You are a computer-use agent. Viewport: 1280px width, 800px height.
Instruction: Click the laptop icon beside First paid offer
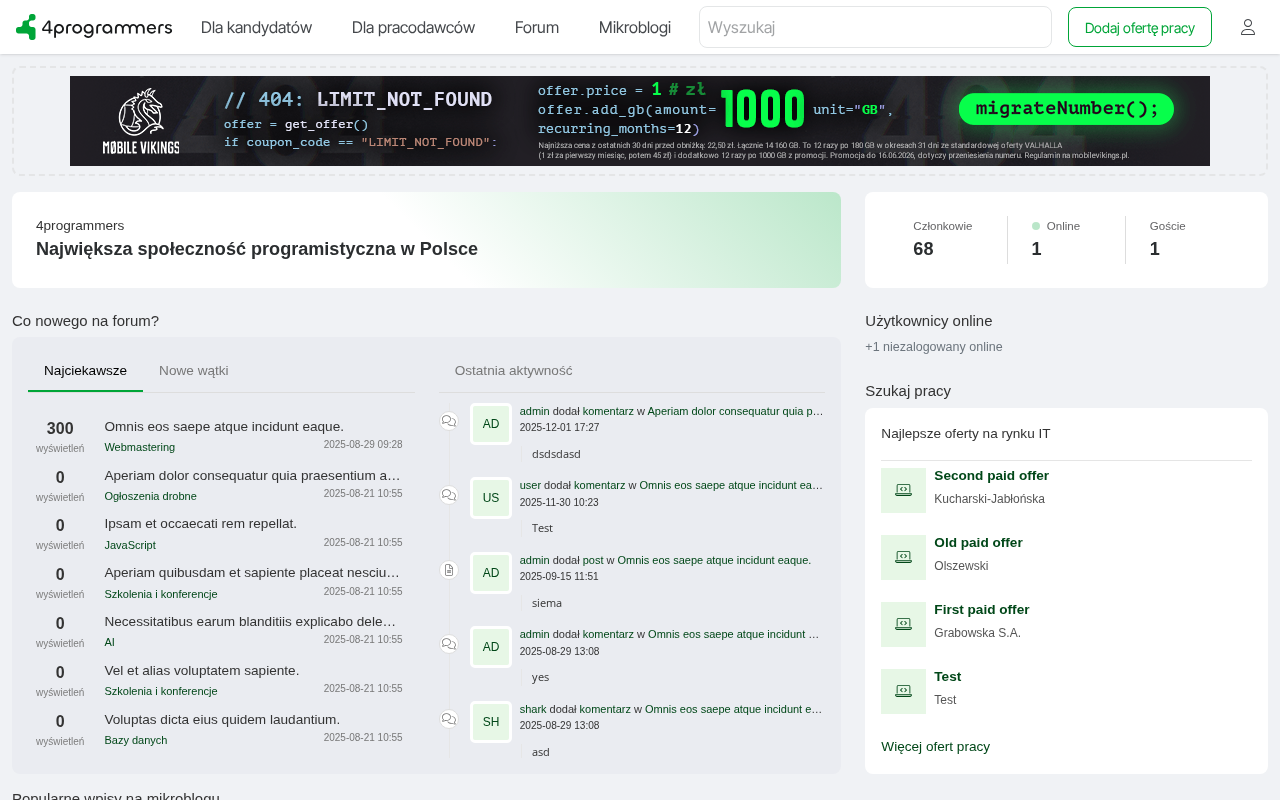tap(903, 624)
